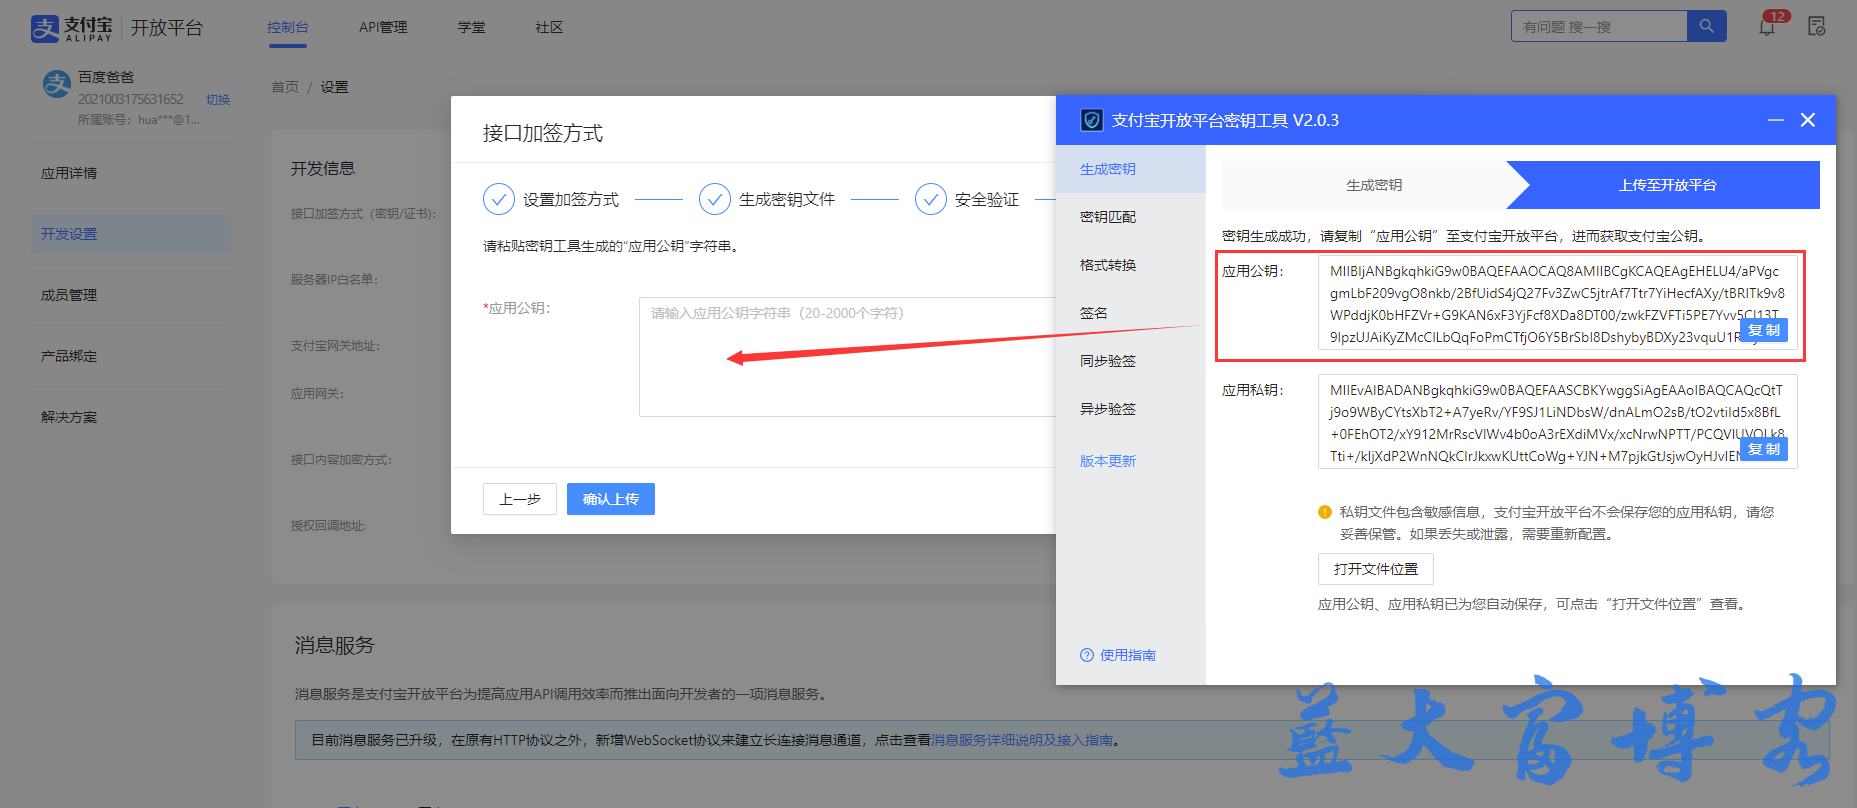Click the search magnifier button
The height and width of the screenshot is (808, 1857).
[x=1707, y=26]
